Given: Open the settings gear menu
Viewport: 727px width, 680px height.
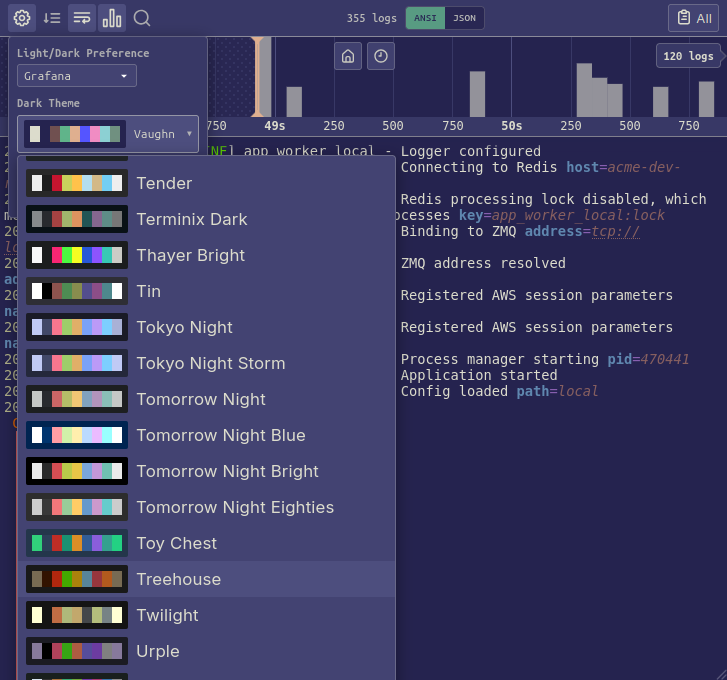Looking at the screenshot, I should 22,18.
